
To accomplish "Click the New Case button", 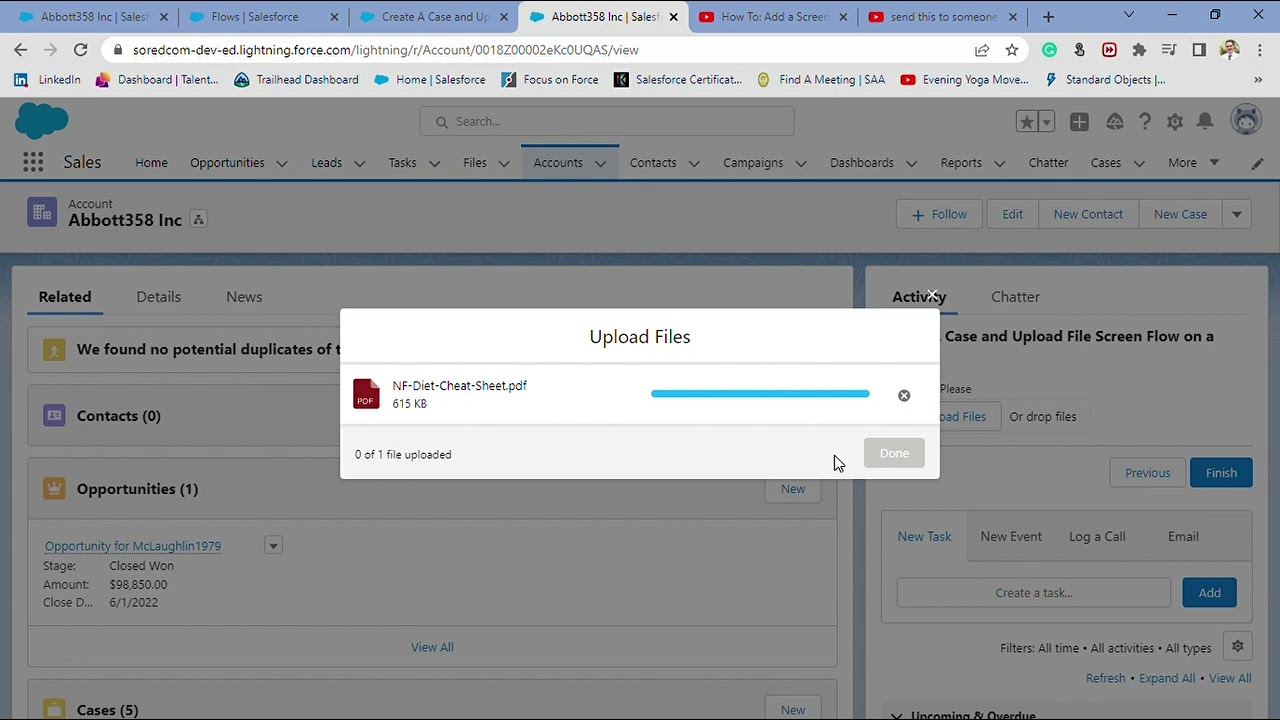I will point(1180,214).
